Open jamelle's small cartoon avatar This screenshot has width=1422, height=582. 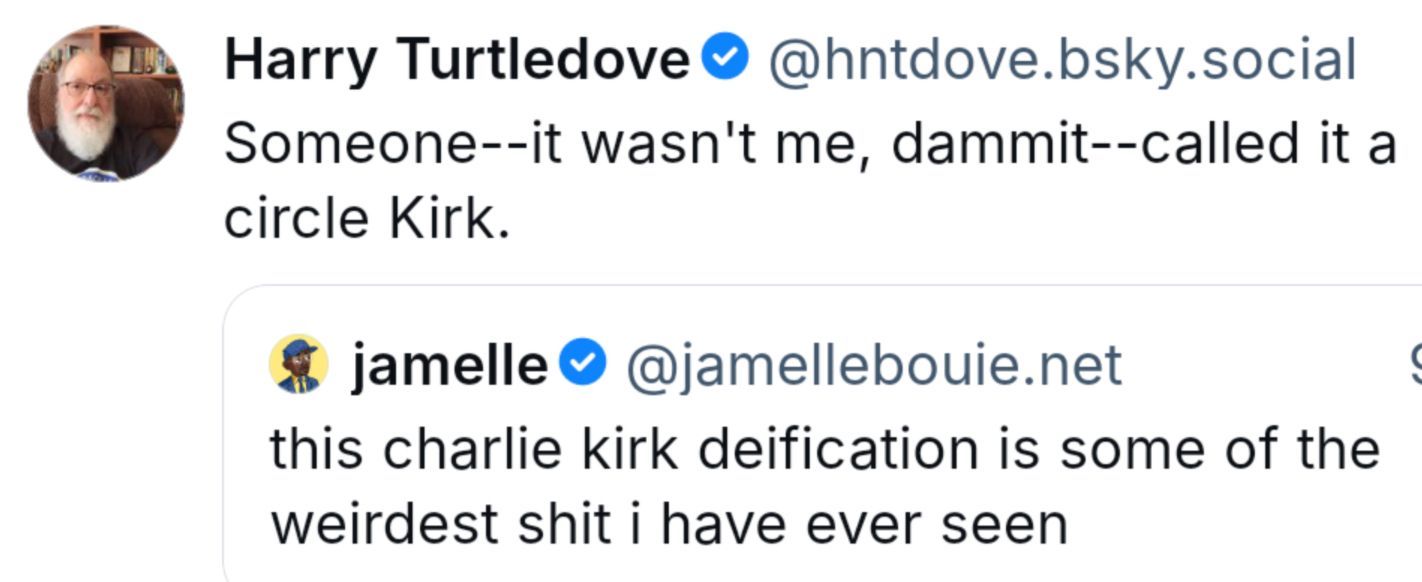click(298, 364)
